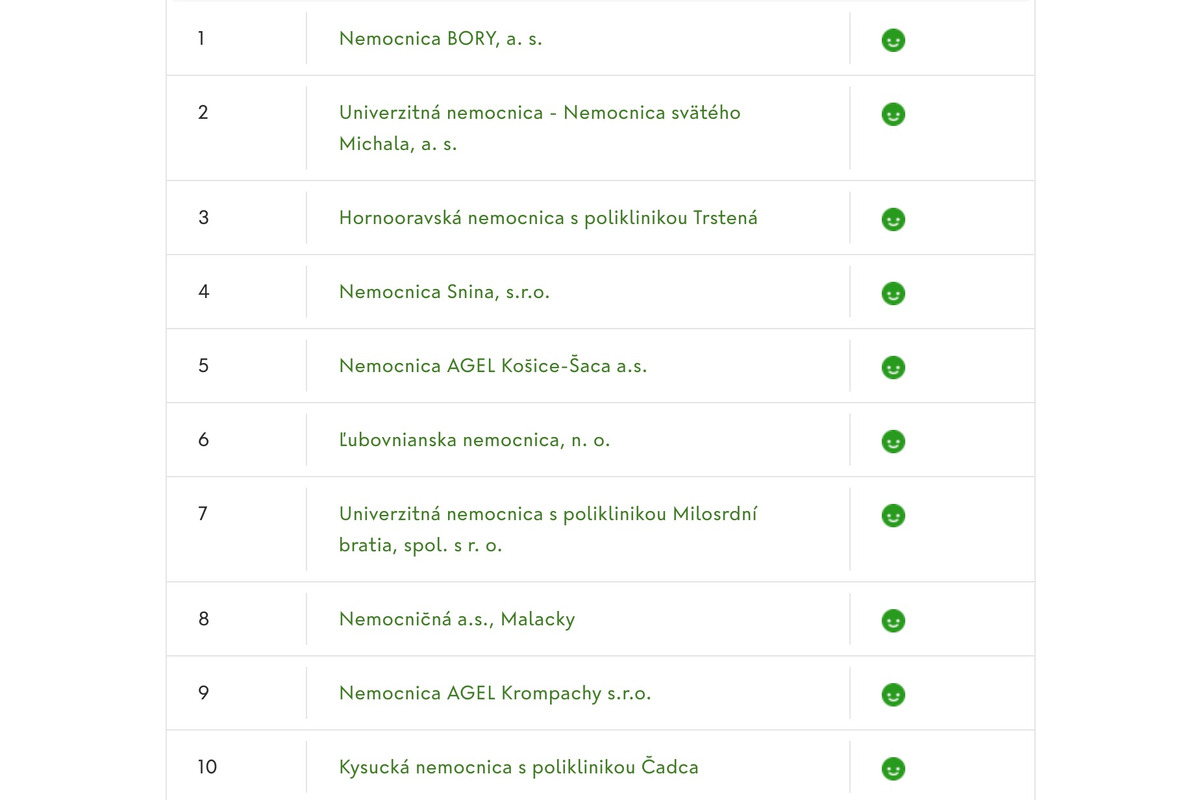The width and height of the screenshot is (1200, 800).
Task: Click rank number 10 in the table
Action: pos(207,767)
